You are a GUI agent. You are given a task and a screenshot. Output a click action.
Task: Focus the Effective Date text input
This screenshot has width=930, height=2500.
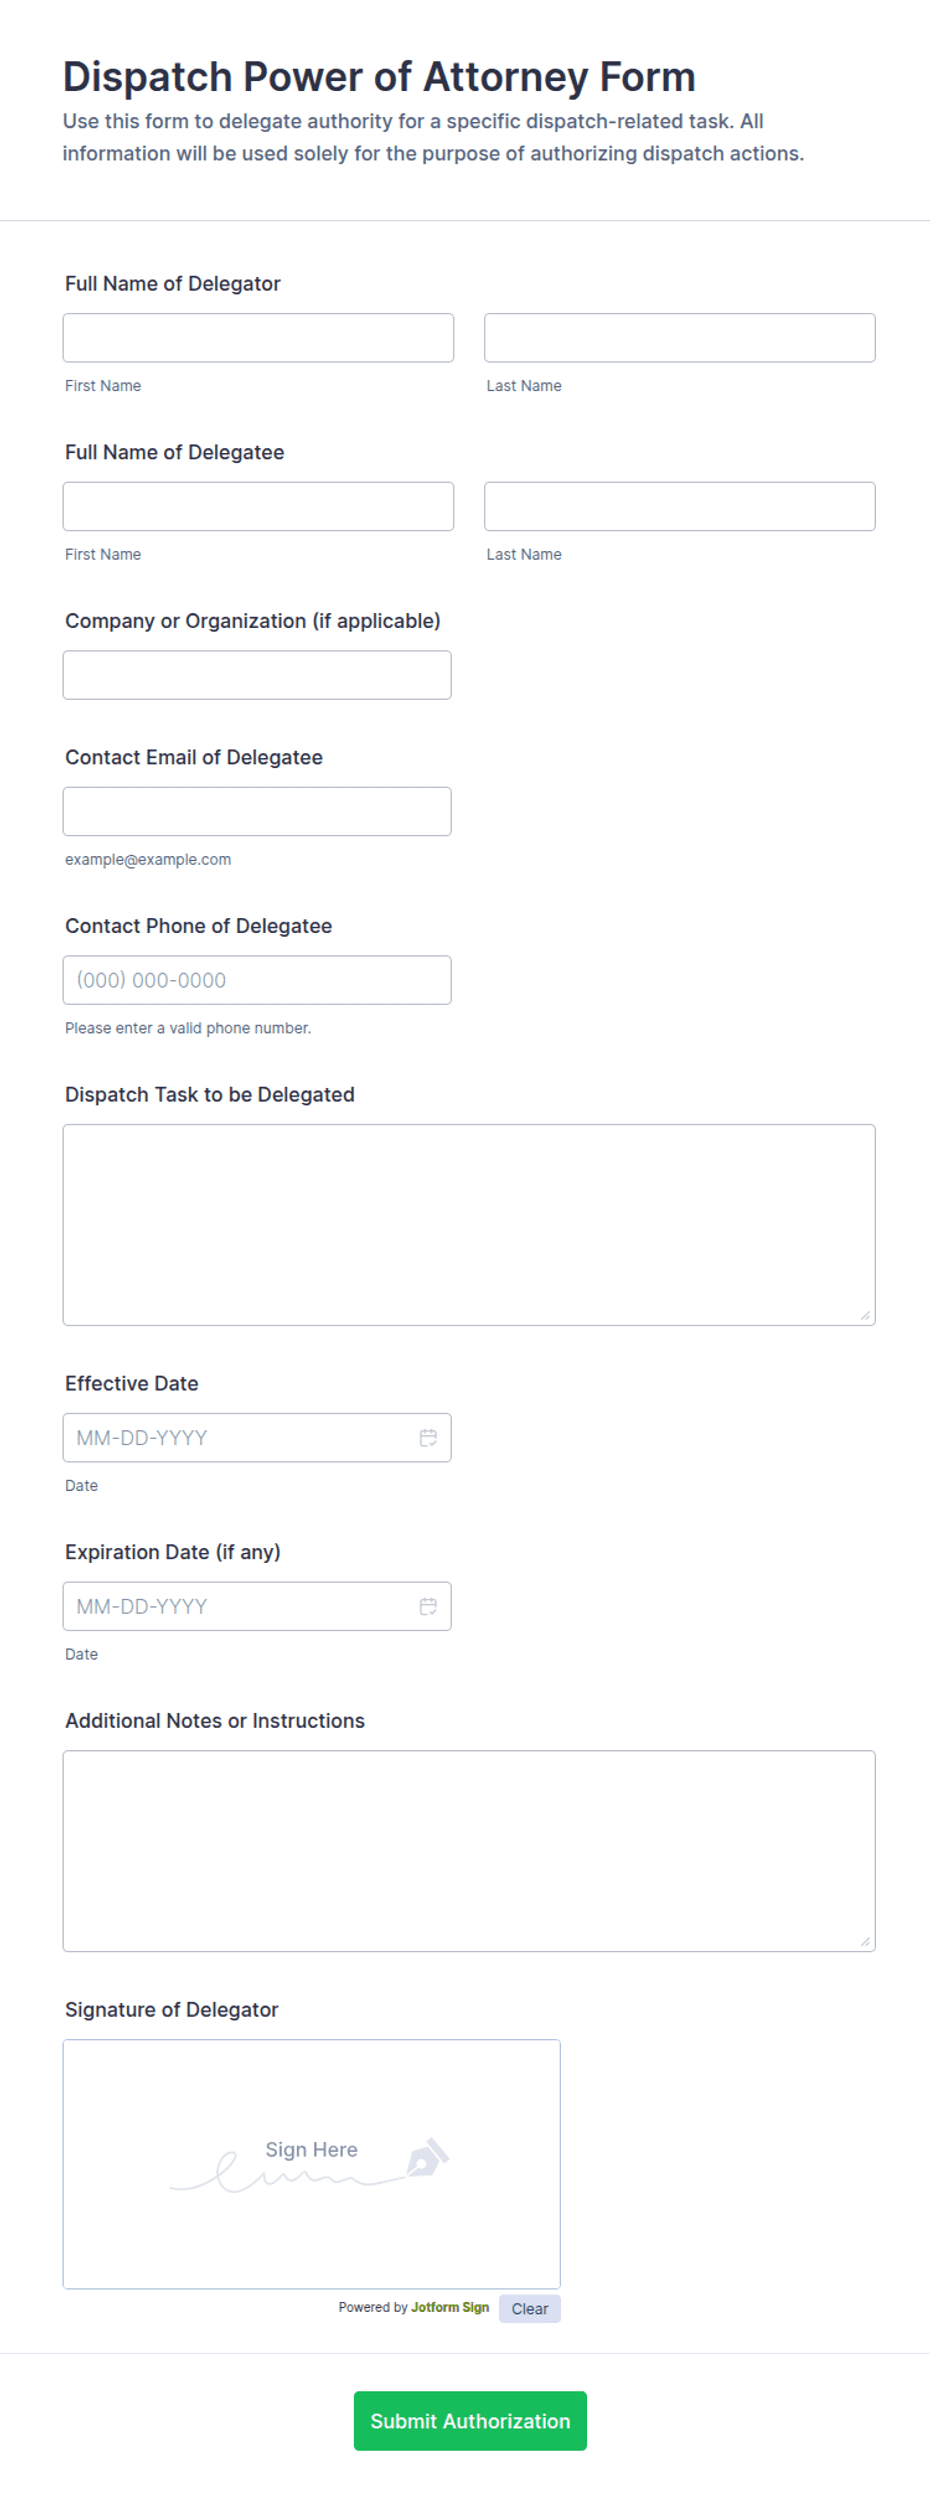240,1437
